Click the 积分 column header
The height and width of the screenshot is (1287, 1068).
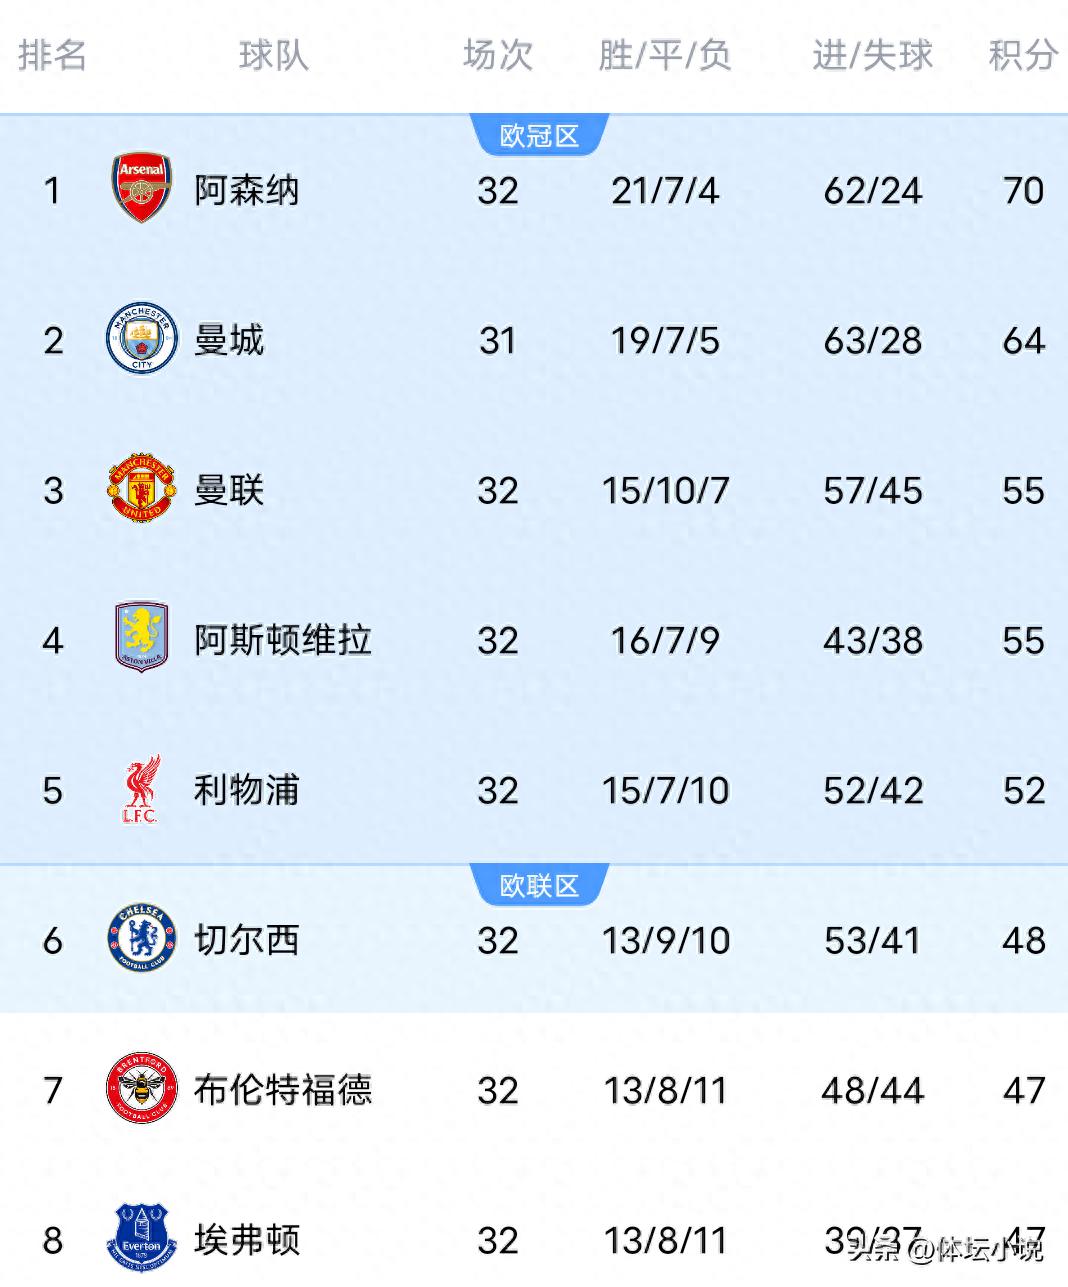(x=1022, y=56)
